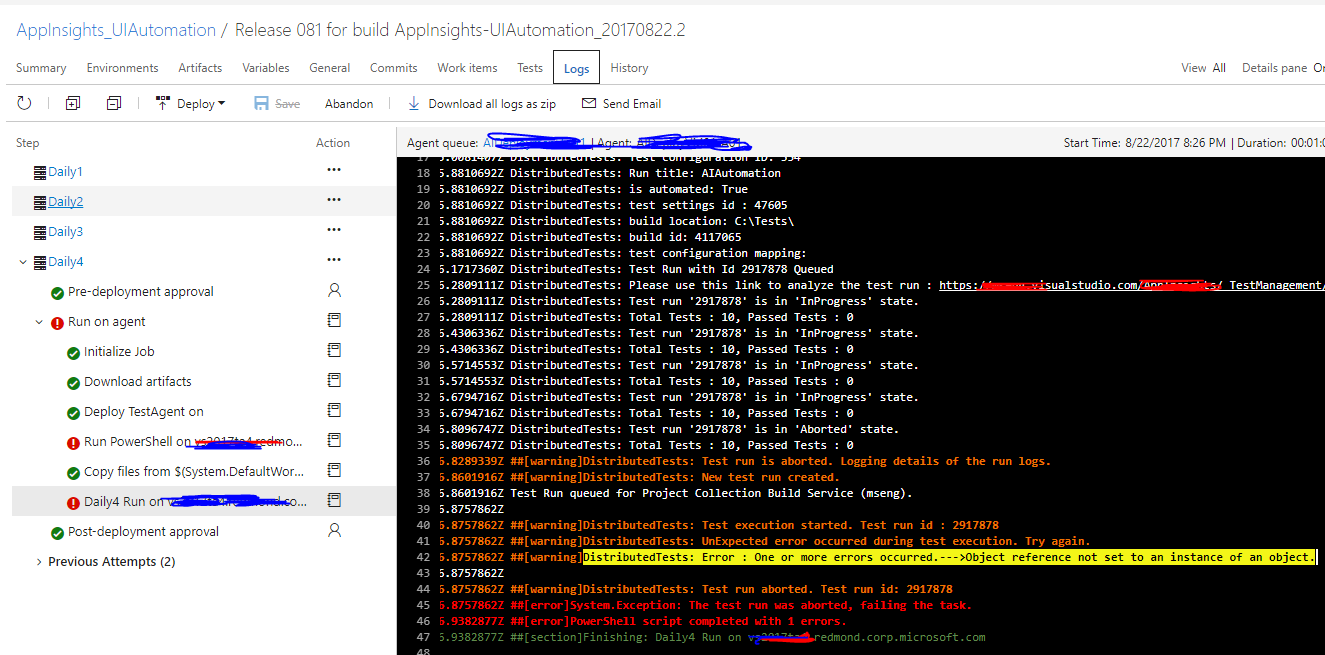Open the Environments tab
Screen dimensions: 1325x655
click(122, 68)
